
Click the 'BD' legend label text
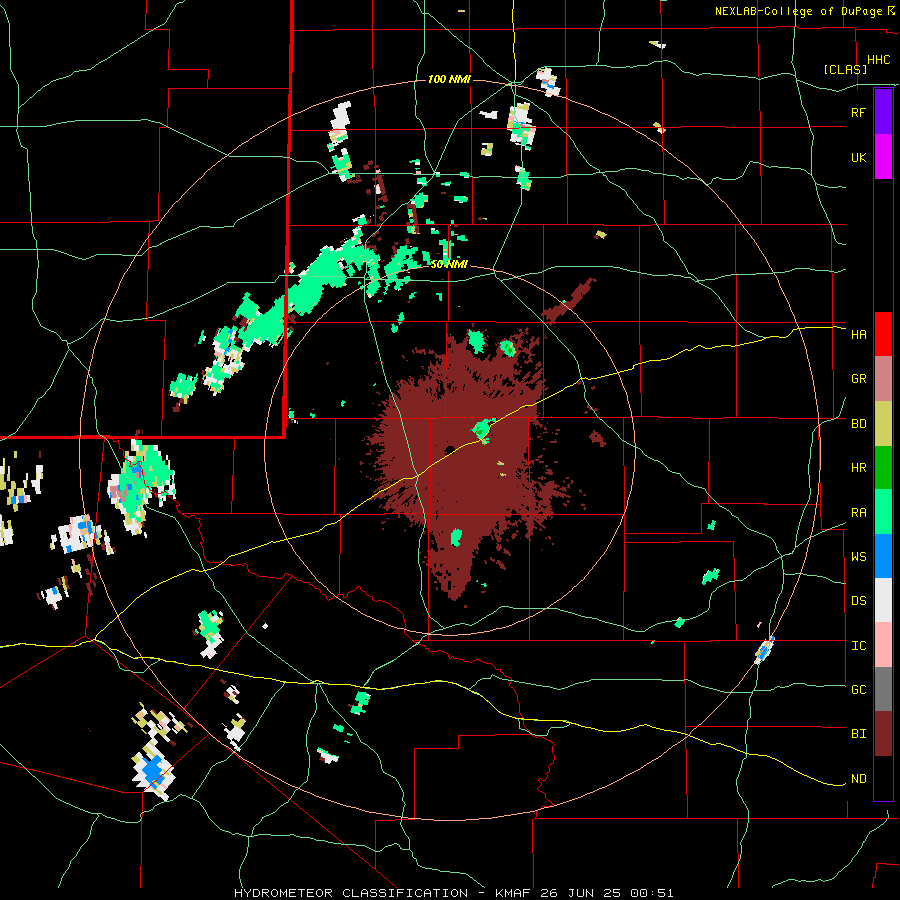(858, 424)
